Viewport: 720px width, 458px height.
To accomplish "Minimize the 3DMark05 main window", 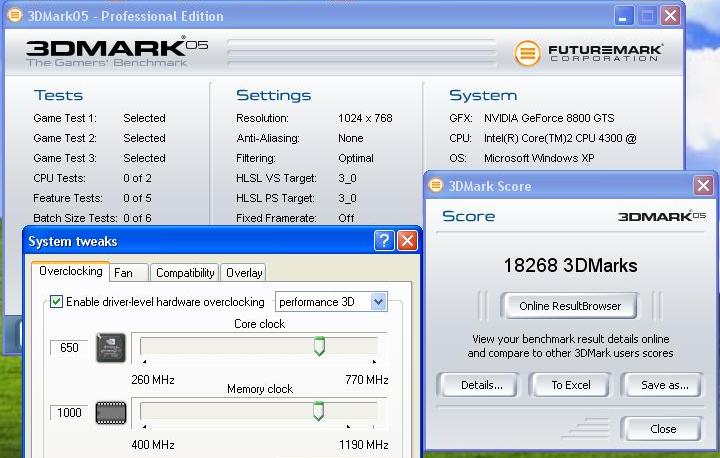I will tap(624, 16).
